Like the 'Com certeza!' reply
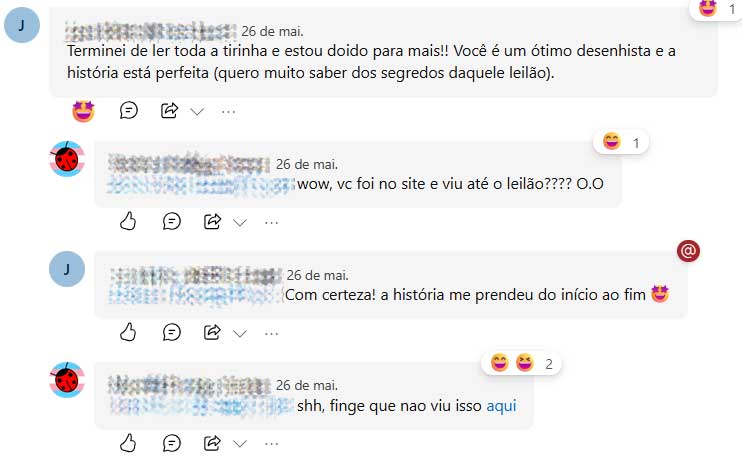 point(128,332)
